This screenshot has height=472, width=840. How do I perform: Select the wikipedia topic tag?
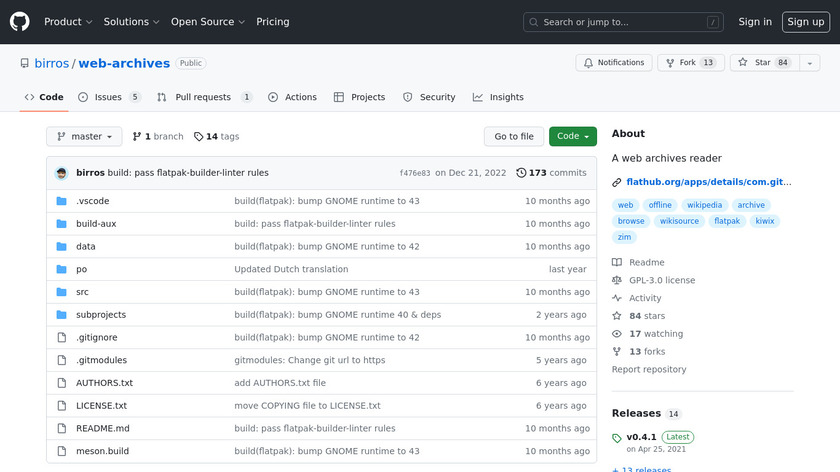704,205
